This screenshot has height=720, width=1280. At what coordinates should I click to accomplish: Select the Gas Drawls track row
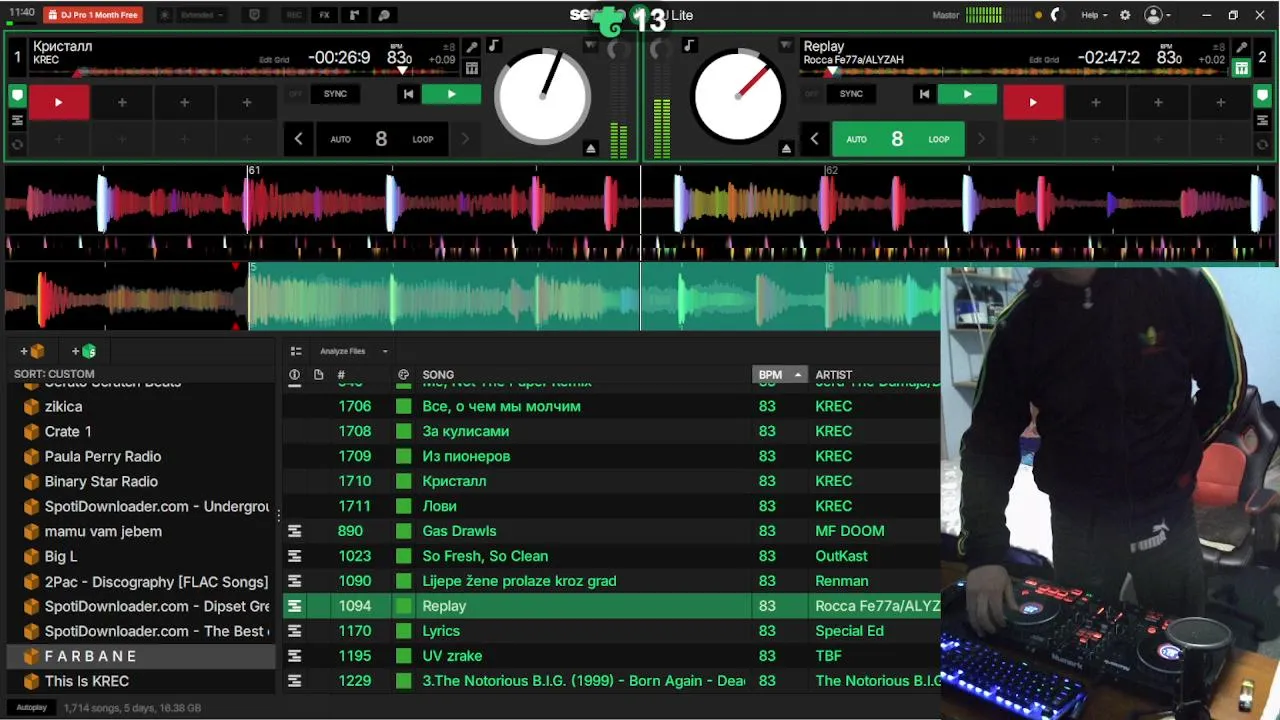click(612, 531)
